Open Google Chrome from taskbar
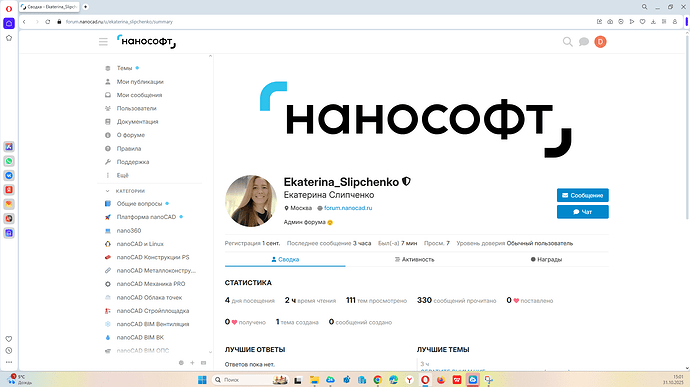Image resolution: width=690 pixels, height=387 pixels. [x=378, y=380]
